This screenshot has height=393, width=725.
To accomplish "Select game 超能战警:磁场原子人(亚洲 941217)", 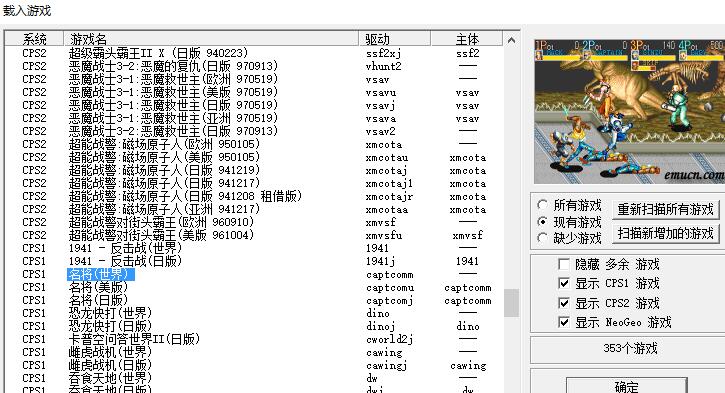I will (165, 209).
